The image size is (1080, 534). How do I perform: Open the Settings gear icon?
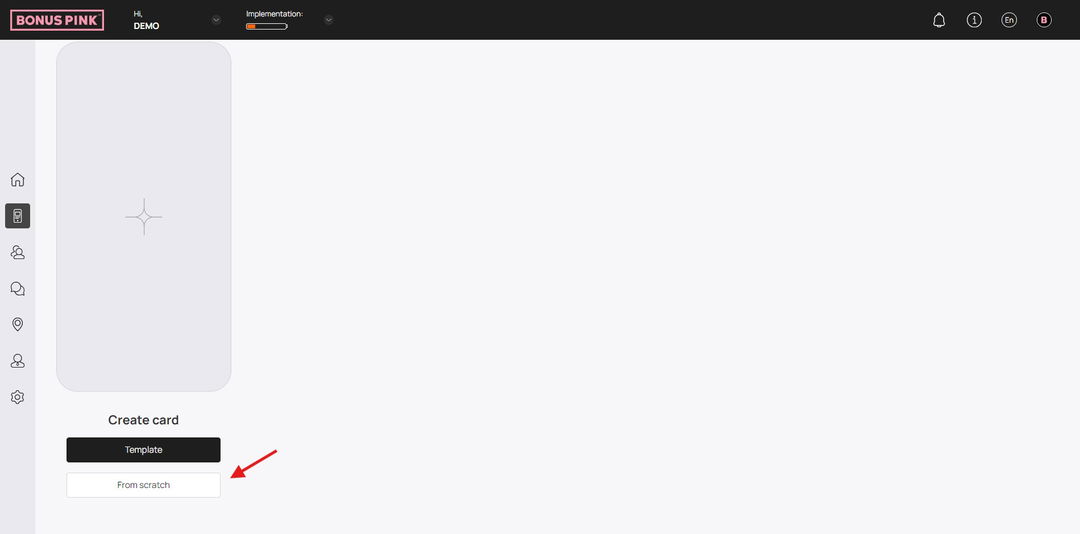click(x=18, y=397)
